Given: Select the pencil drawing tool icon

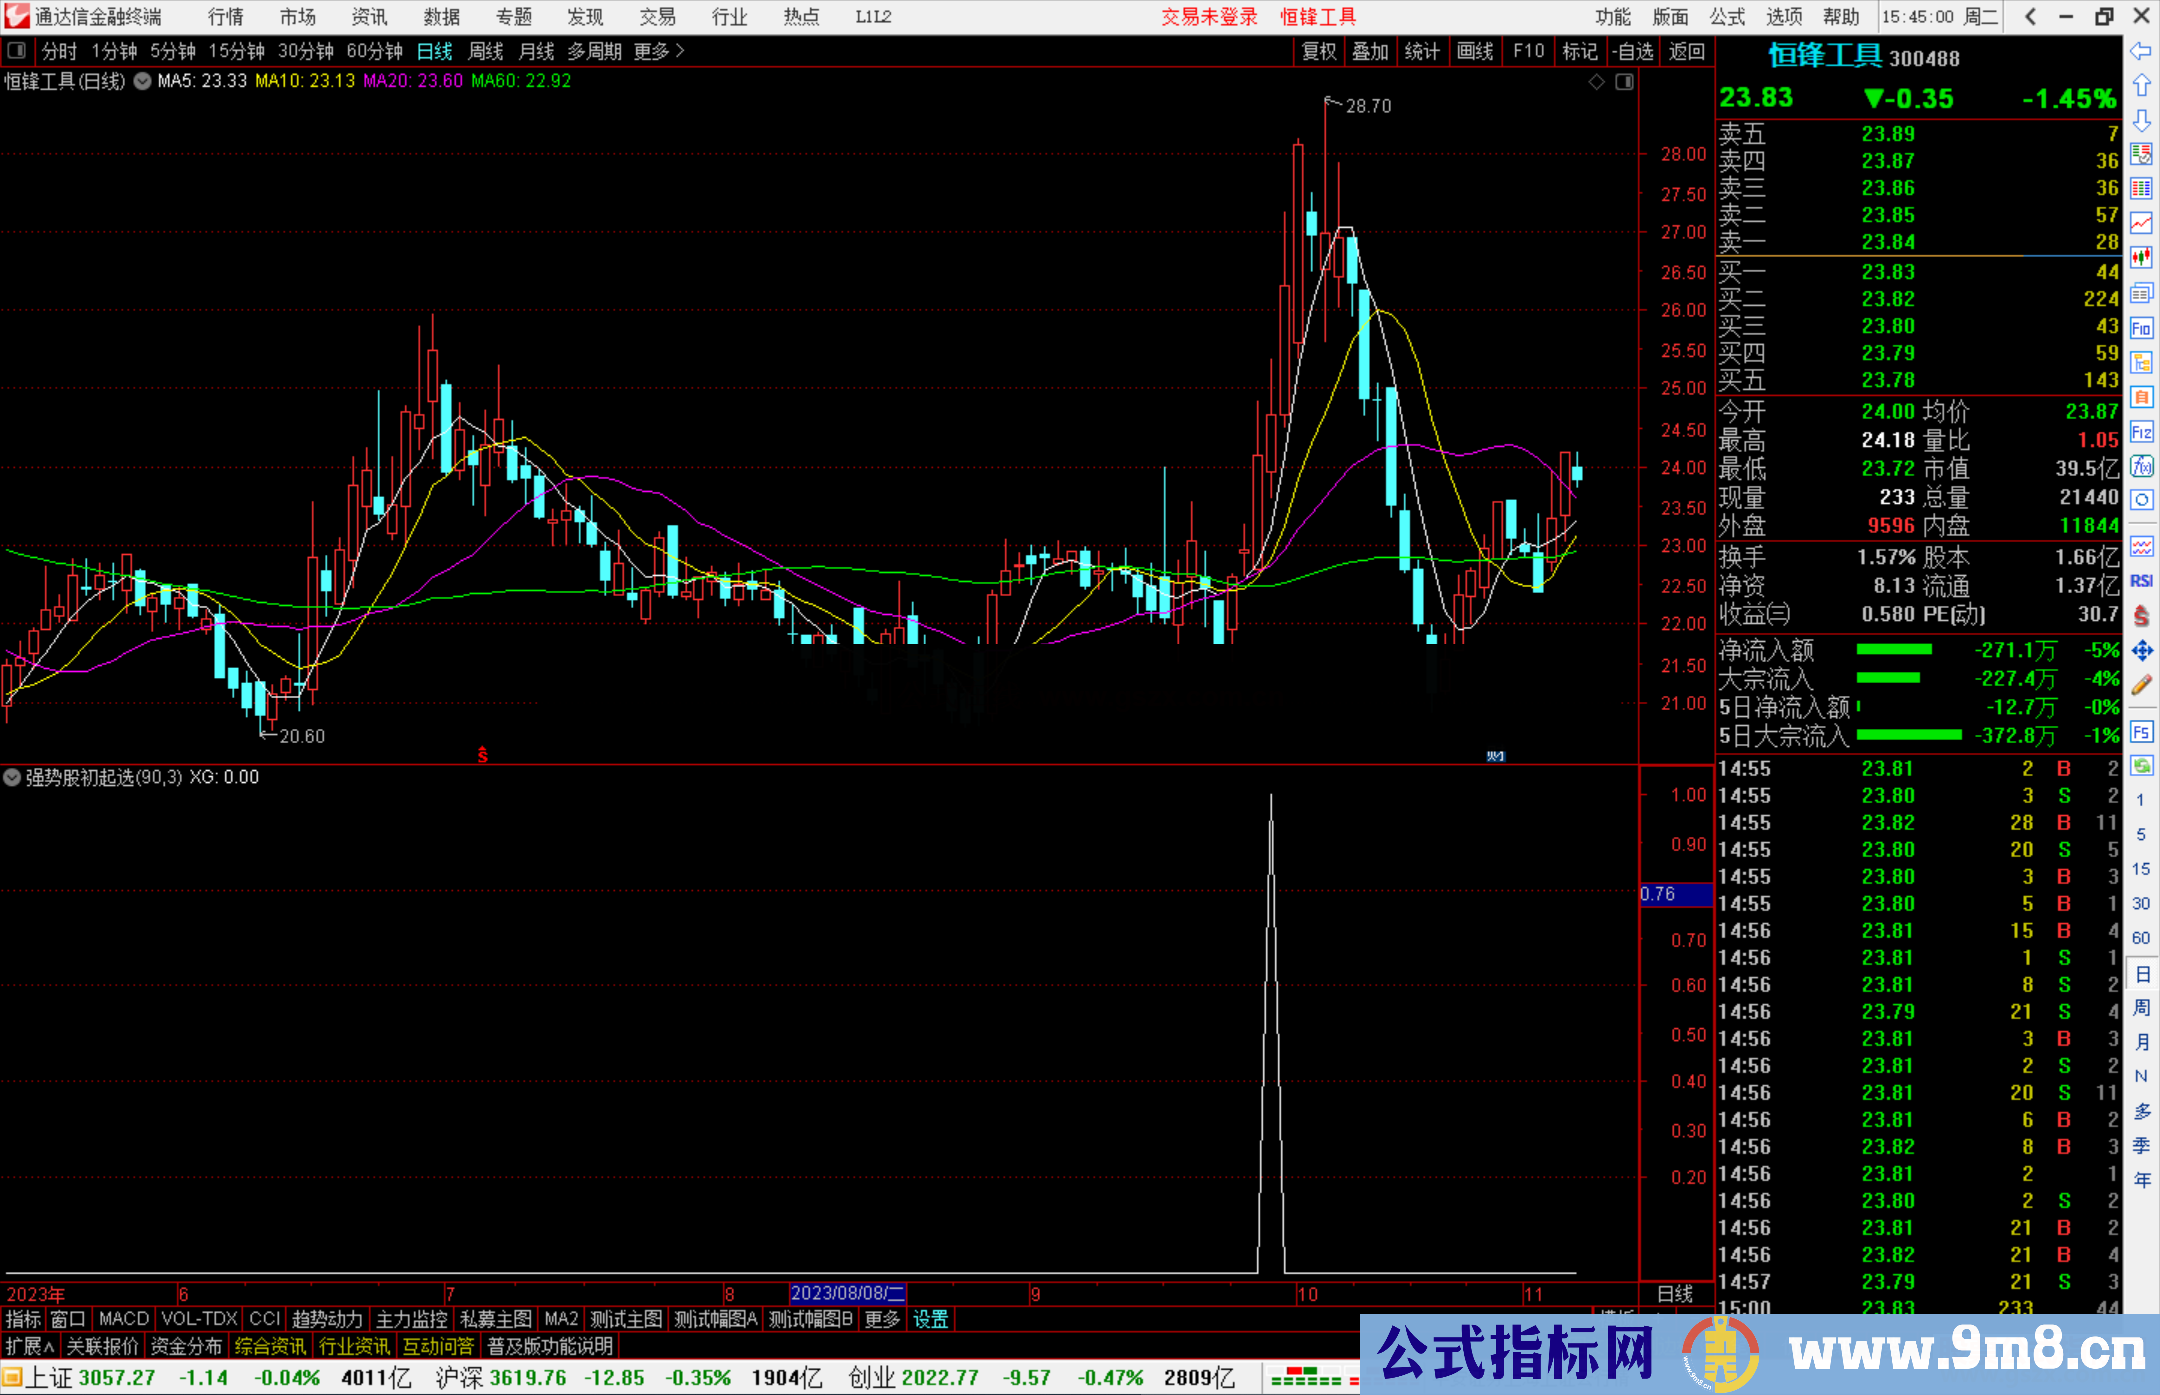Looking at the screenshot, I should tap(2141, 685).
